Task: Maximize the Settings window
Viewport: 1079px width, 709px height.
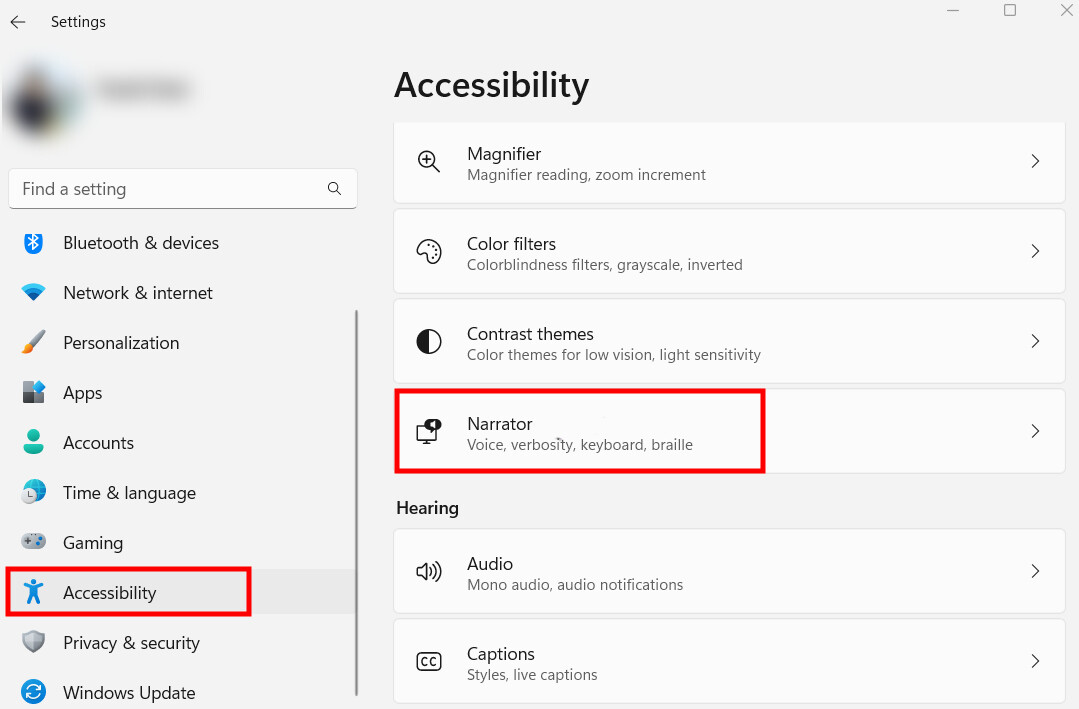Action: pyautogui.click(x=1009, y=10)
